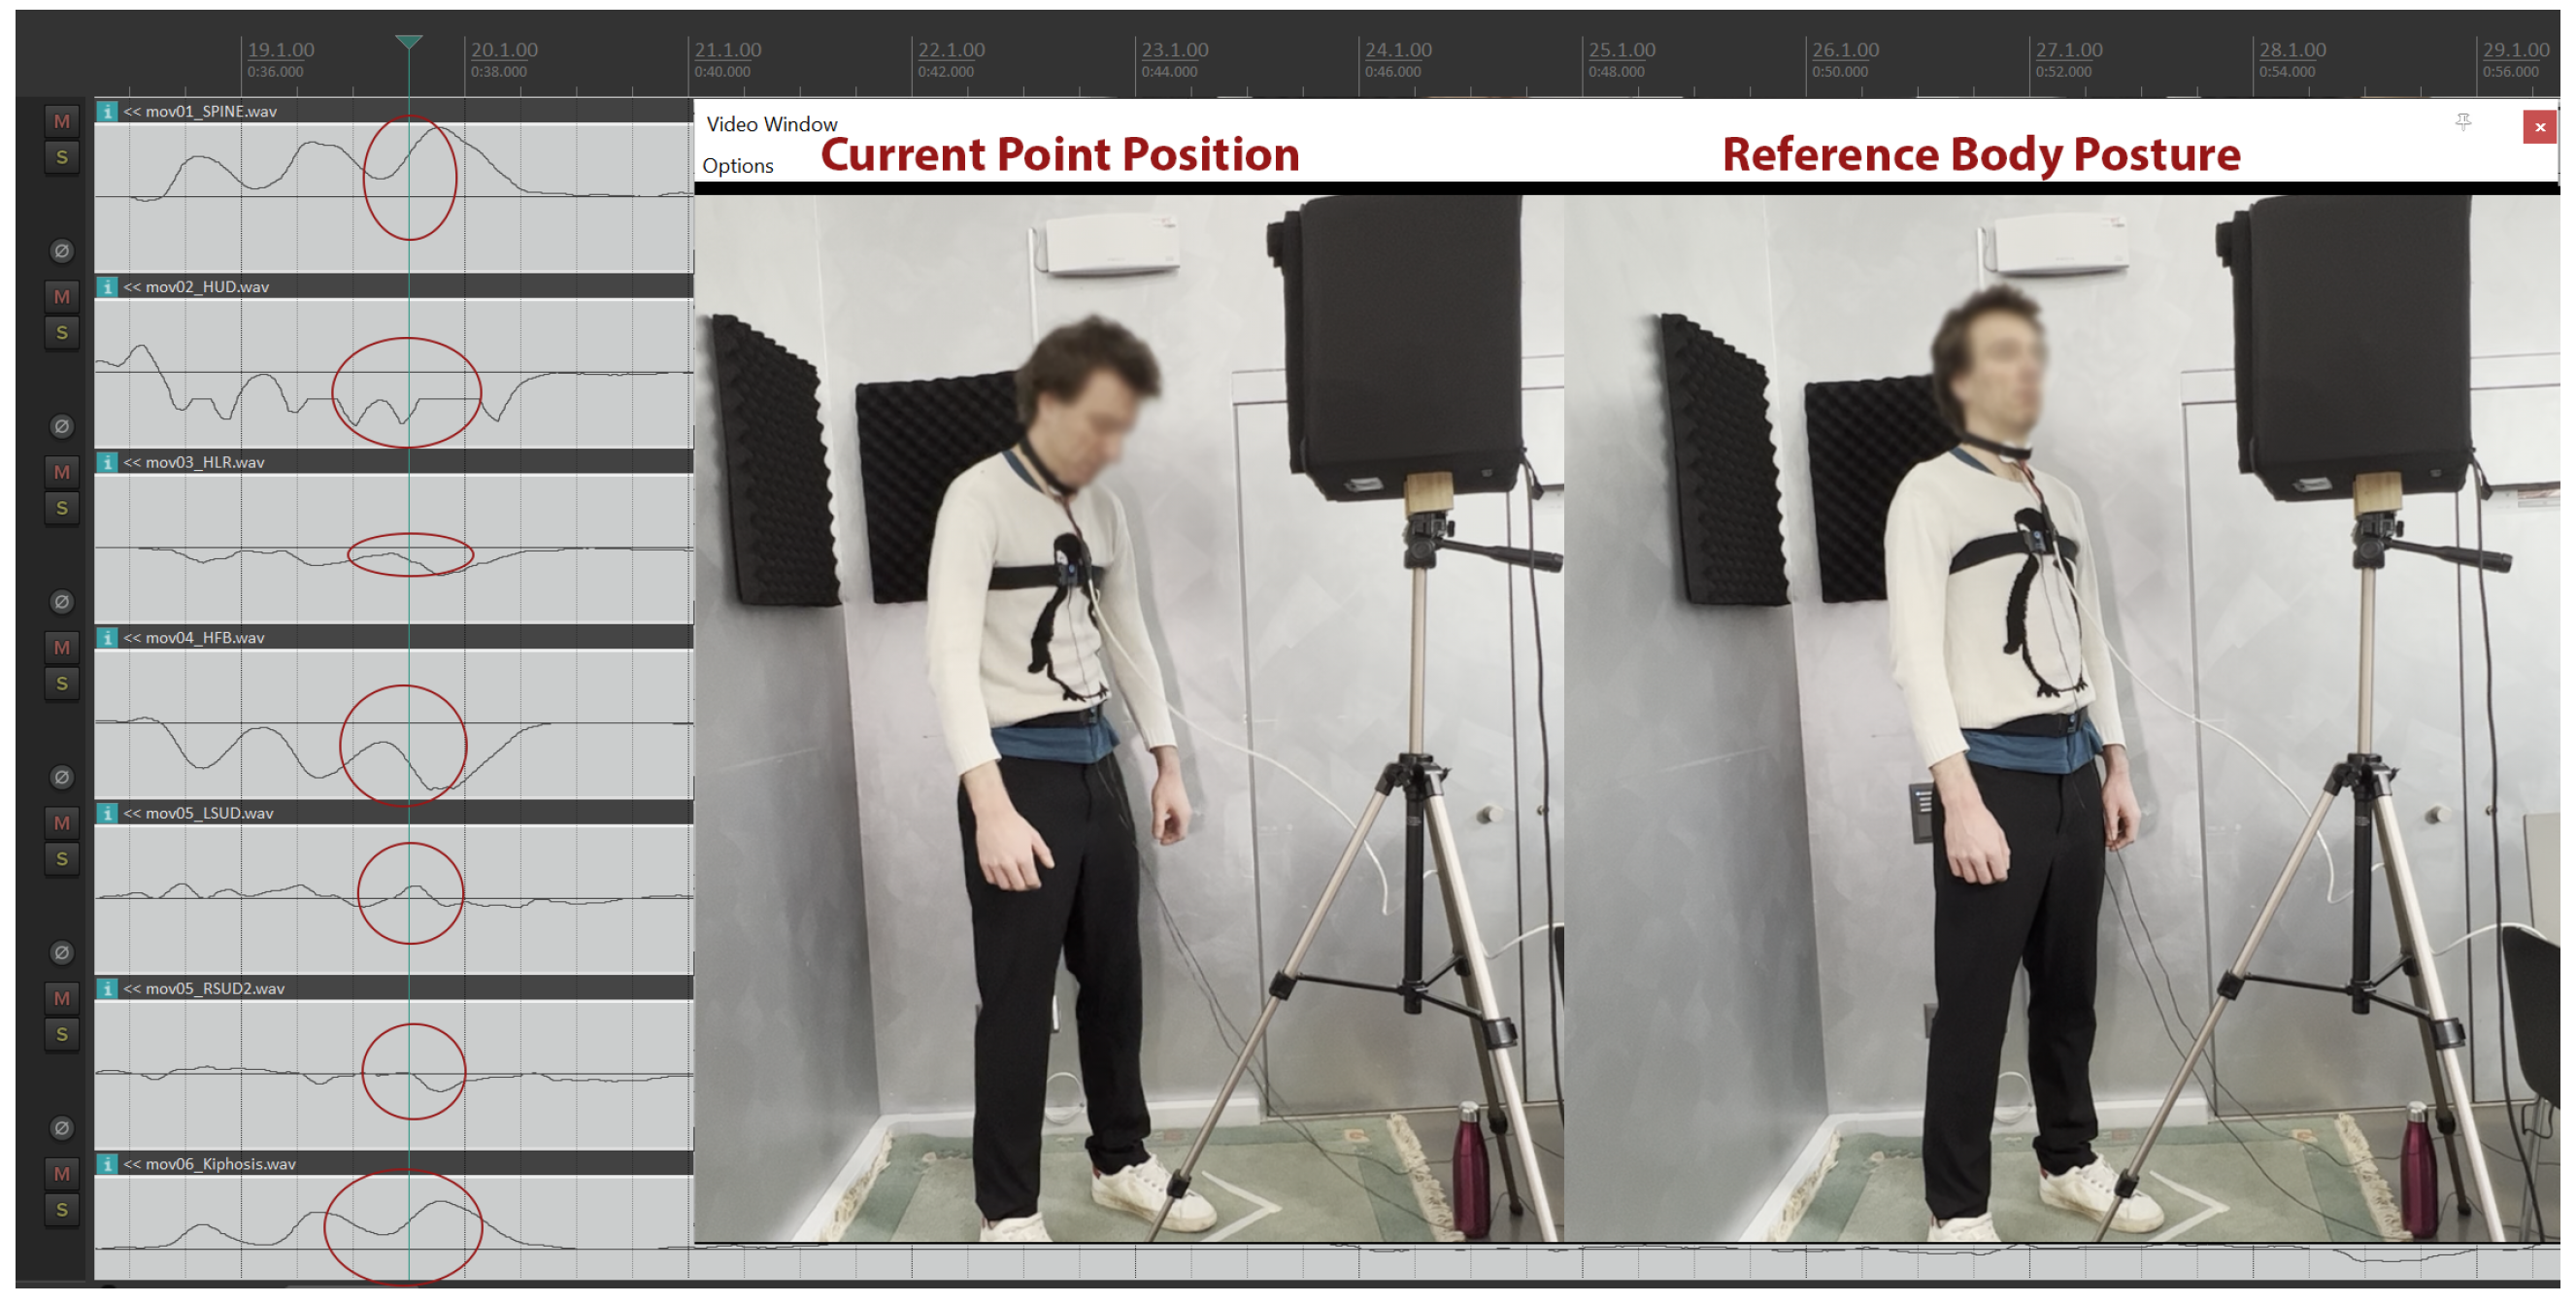The height and width of the screenshot is (1303, 2576).
Task: Open info icon of mov04_HFB.wav
Action: click(x=107, y=638)
